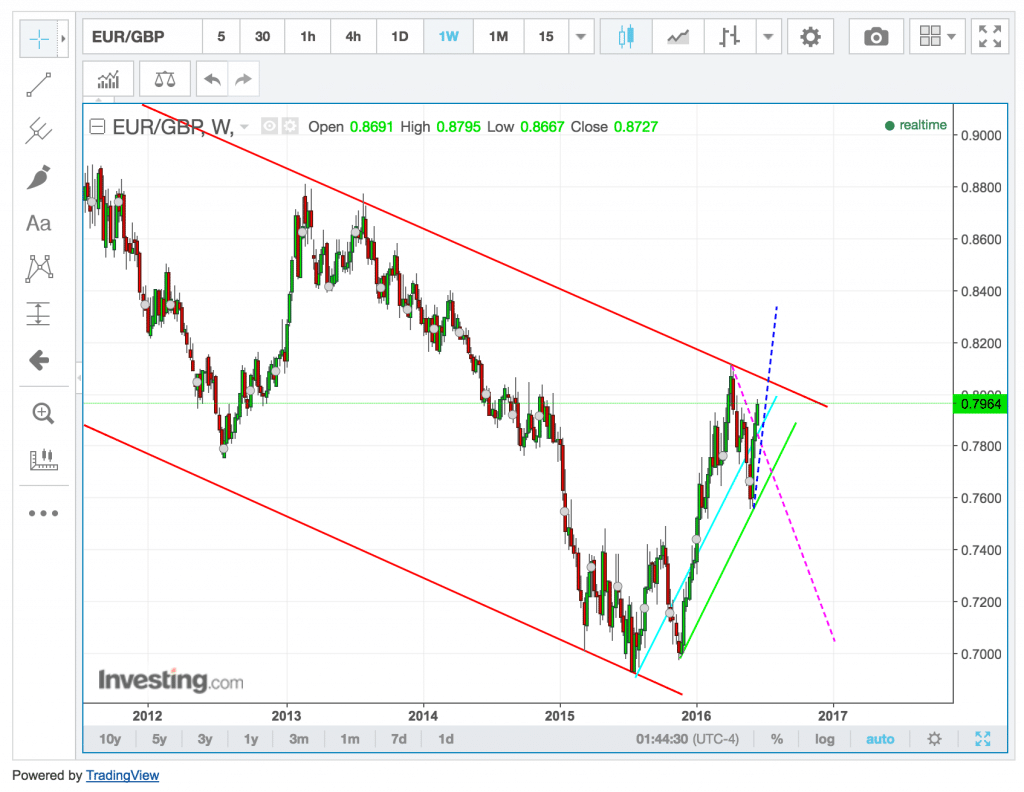Toggle the auto scale option
The image size is (1024, 792).
pyautogui.click(x=880, y=739)
